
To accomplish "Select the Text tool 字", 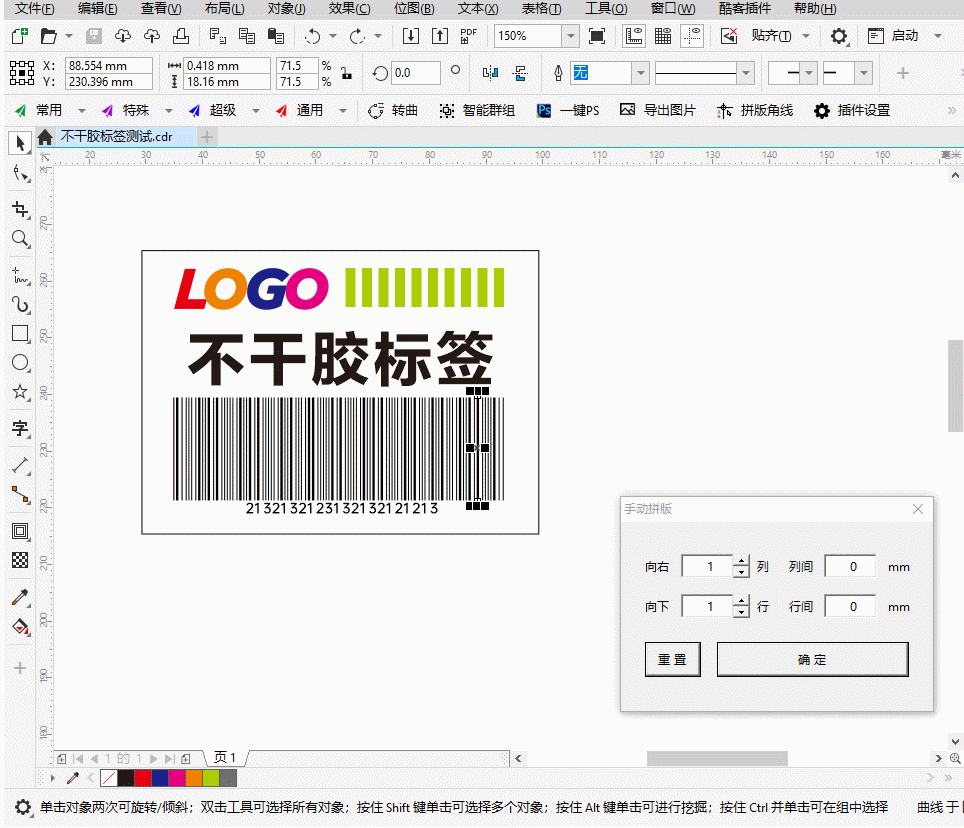I will pos(20,428).
